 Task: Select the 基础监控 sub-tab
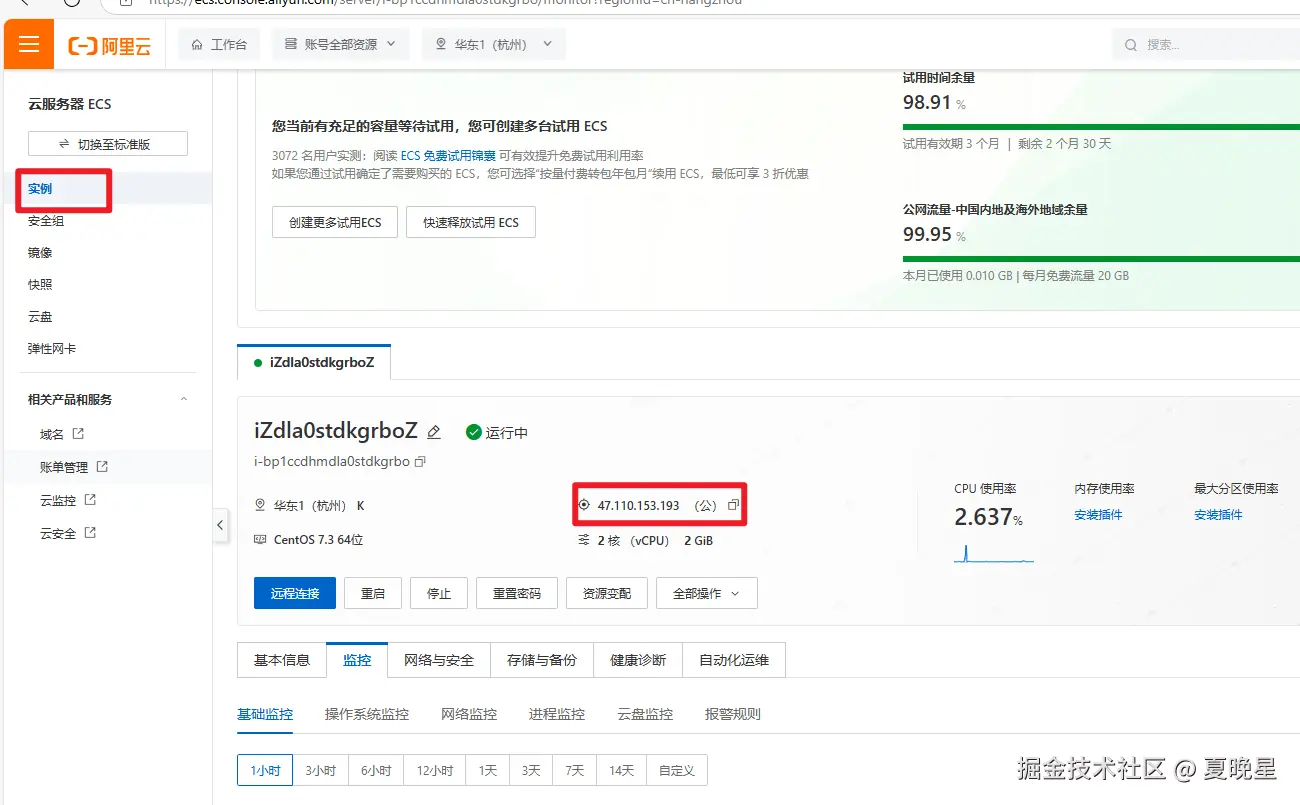[265, 714]
